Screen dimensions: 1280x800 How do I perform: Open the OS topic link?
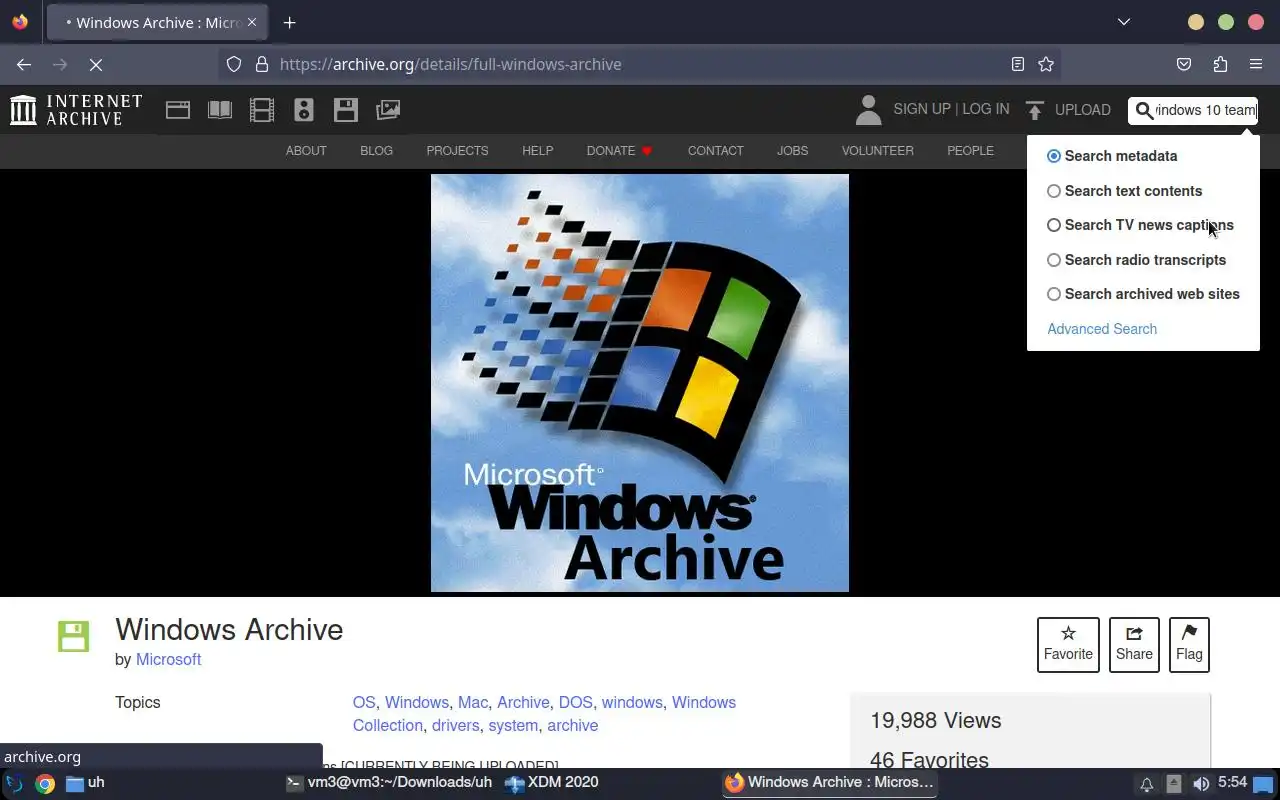pos(364,703)
